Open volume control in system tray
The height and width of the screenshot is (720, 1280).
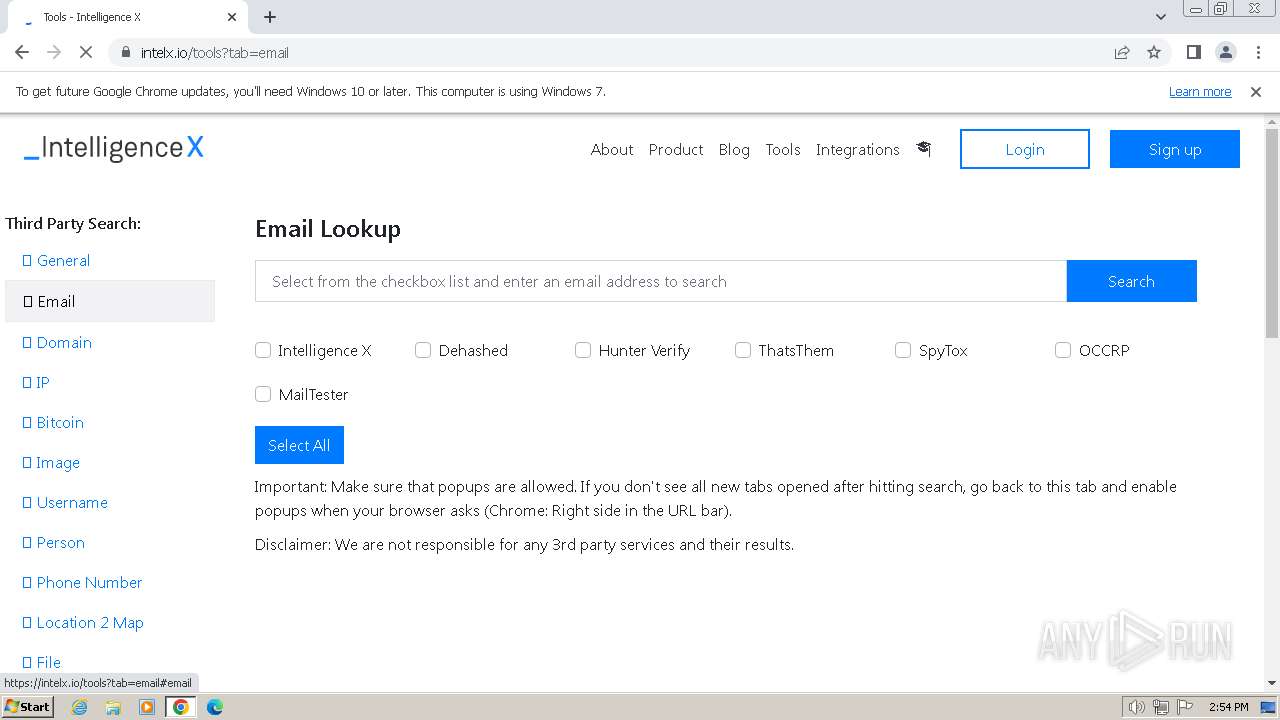click(1136, 707)
